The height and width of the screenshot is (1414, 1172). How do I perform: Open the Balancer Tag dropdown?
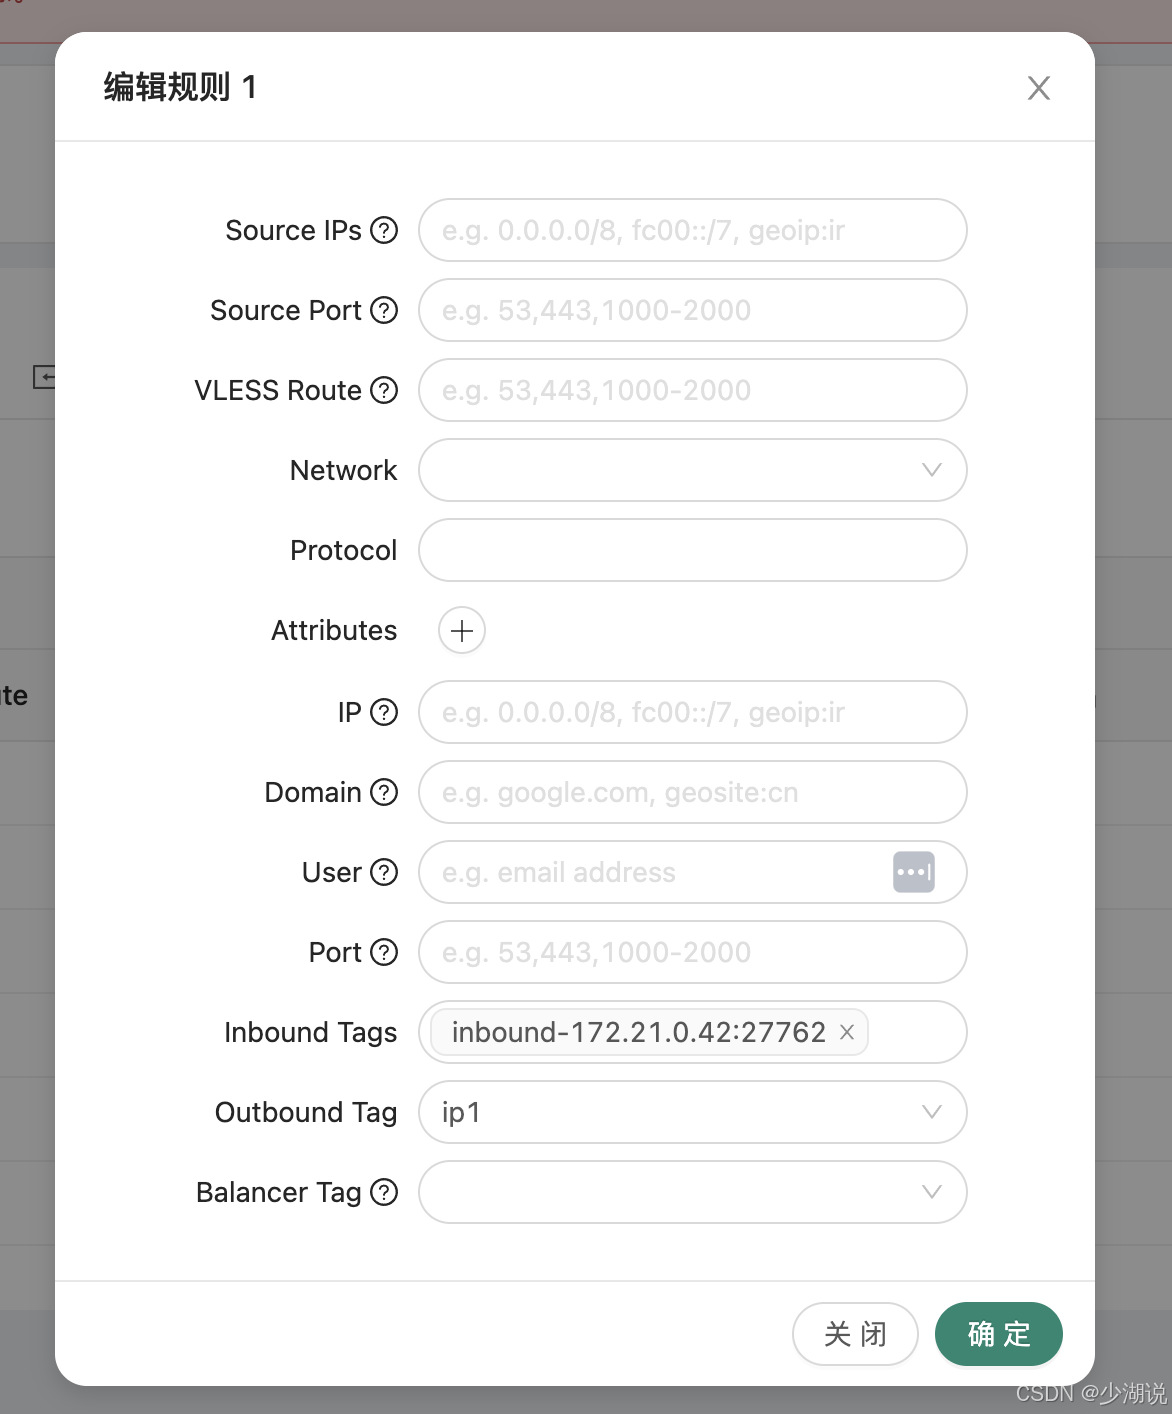(693, 1192)
